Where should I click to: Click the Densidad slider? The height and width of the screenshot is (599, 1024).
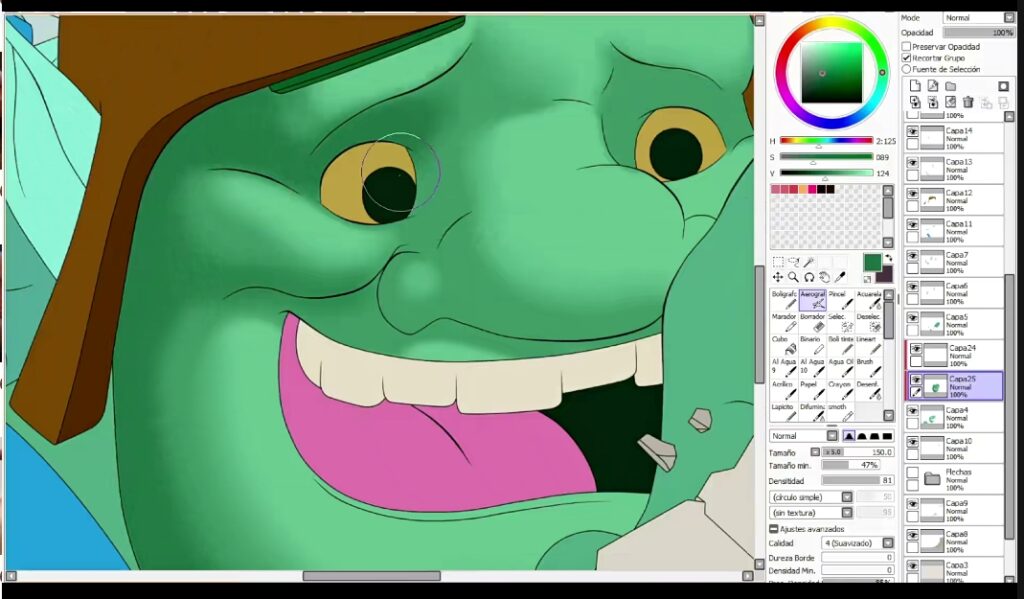click(x=849, y=481)
